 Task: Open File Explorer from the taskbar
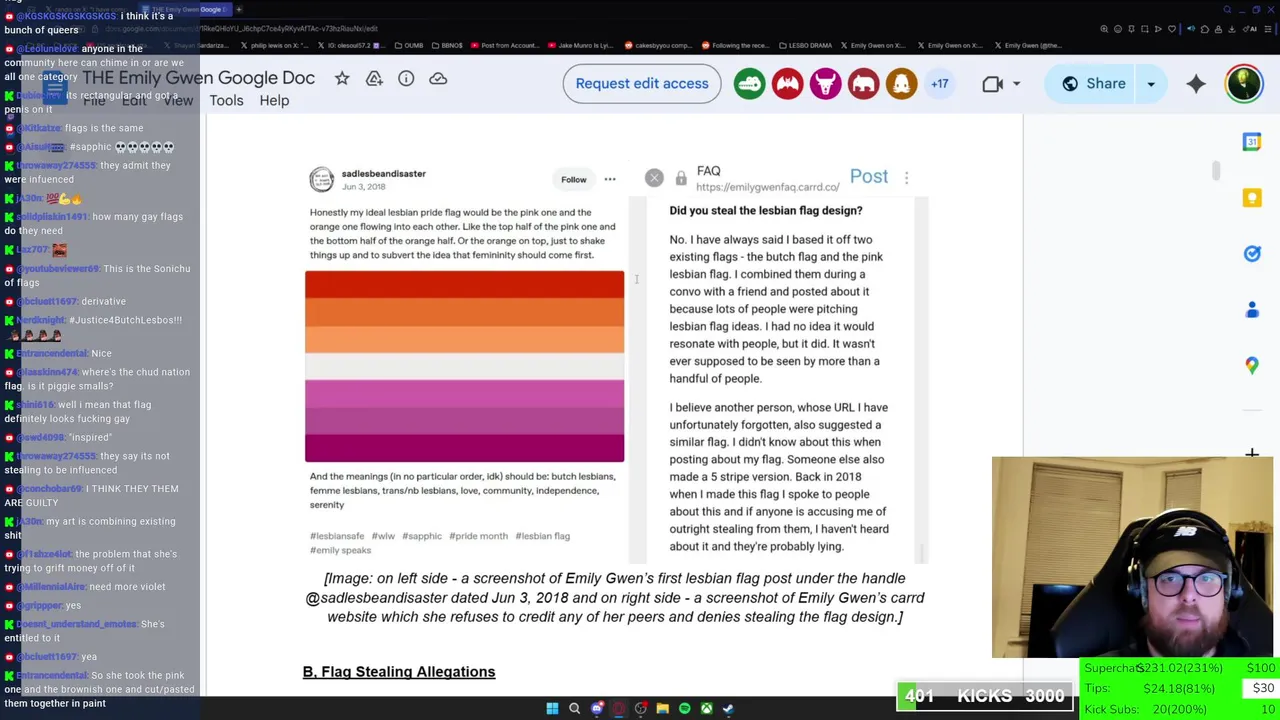[x=662, y=708]
